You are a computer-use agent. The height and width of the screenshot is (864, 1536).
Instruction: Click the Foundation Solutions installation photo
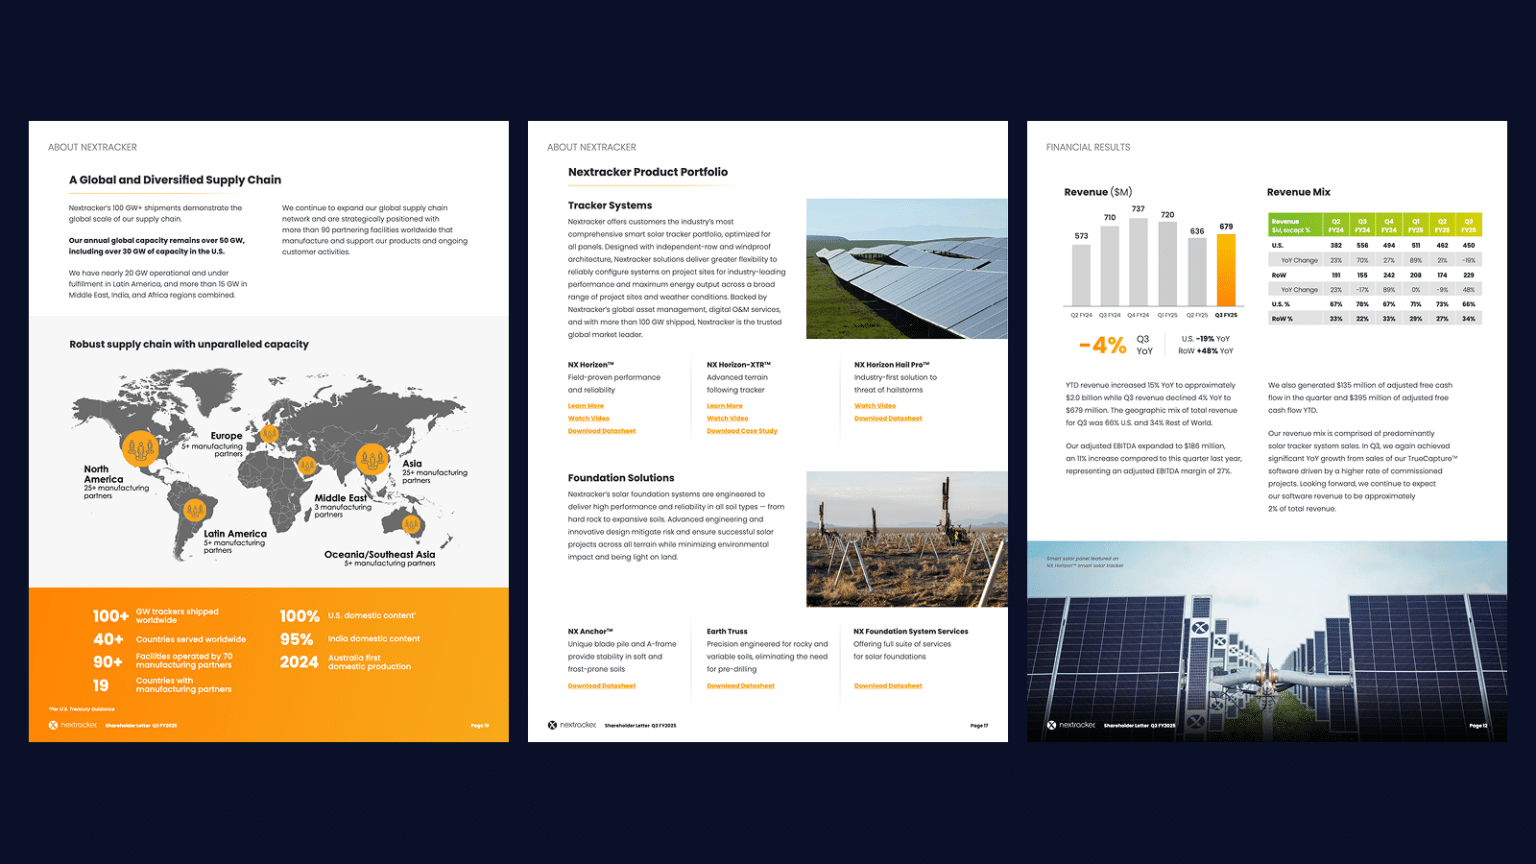coord(906,539)
